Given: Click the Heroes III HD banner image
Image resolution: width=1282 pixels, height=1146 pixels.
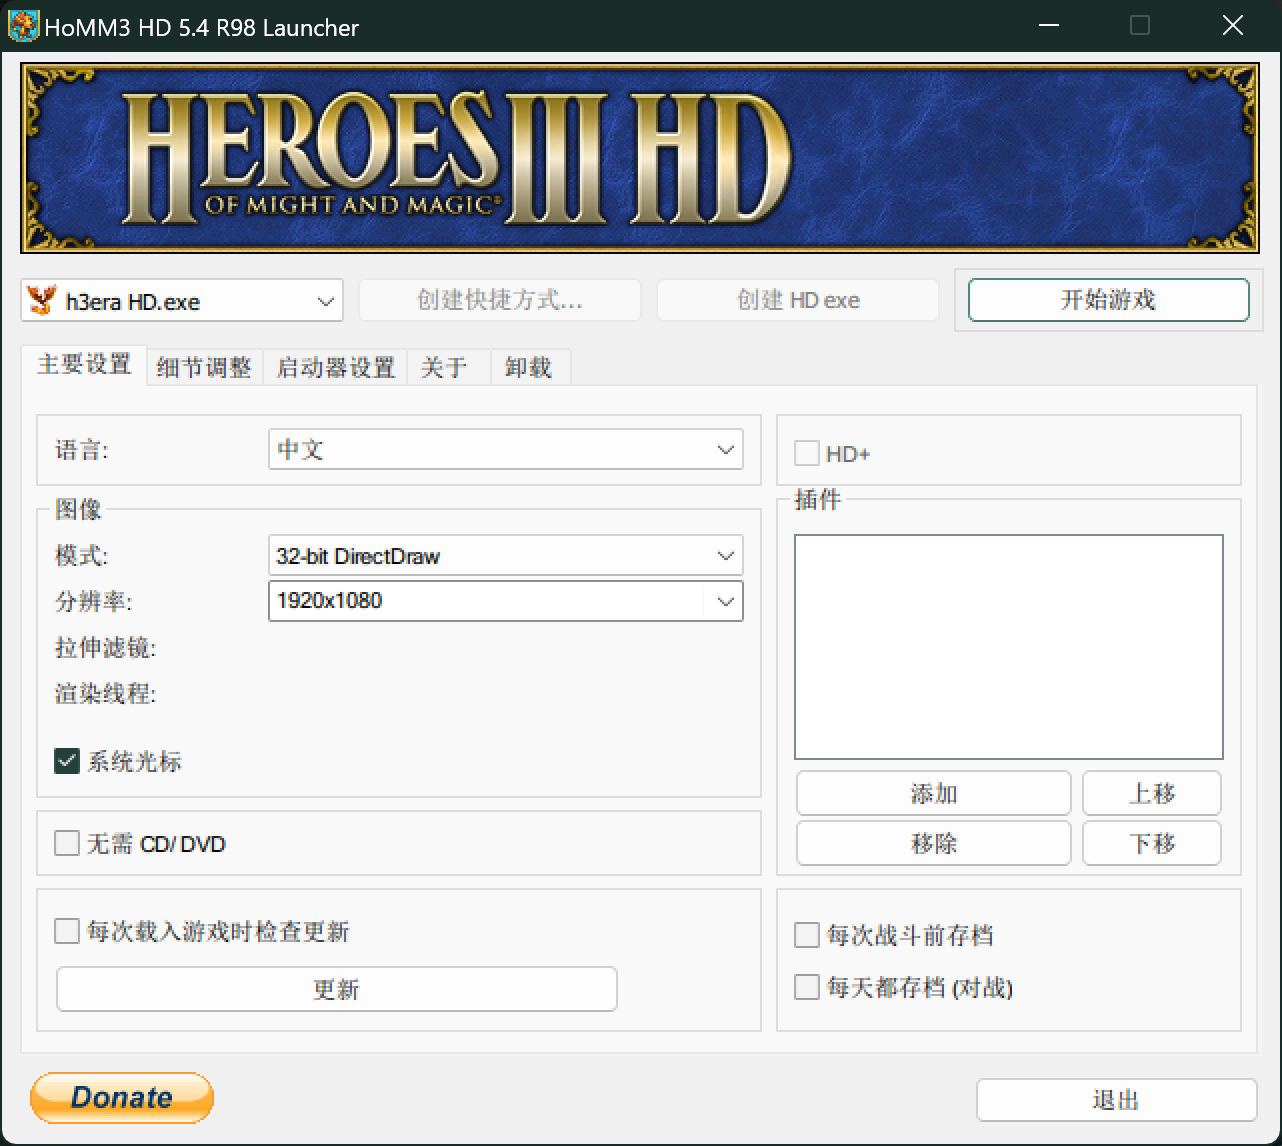Looking at the screenshot, I should click(640, 159).
